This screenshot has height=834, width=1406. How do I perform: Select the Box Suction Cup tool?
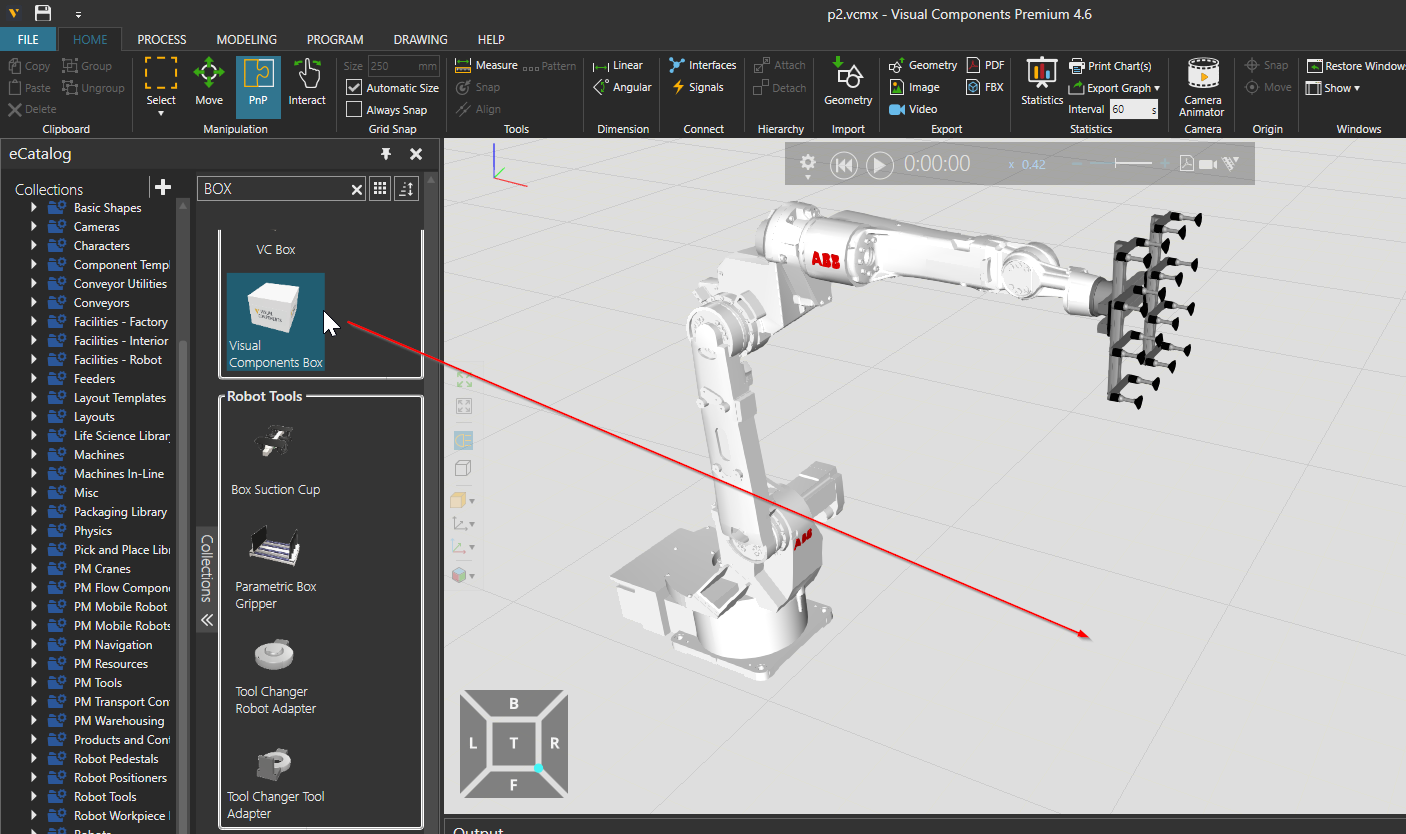(276, 460)
